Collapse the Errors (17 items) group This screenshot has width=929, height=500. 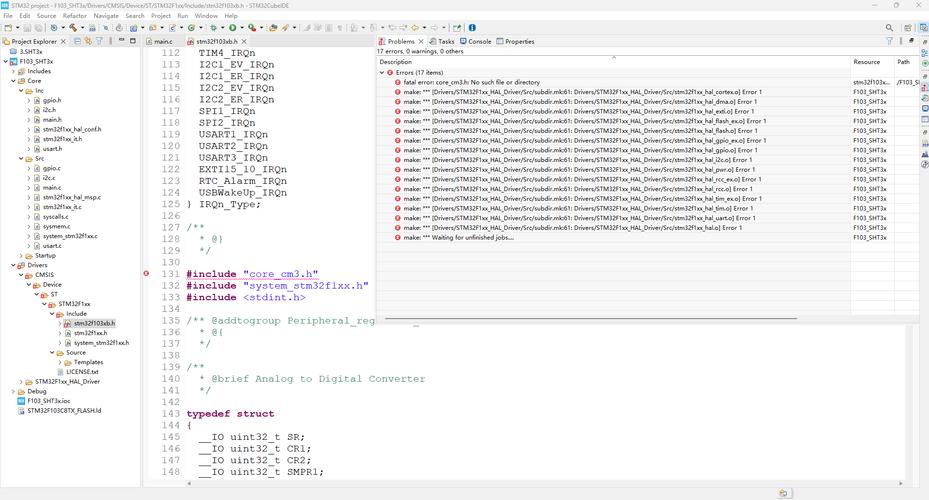[382, 72]
